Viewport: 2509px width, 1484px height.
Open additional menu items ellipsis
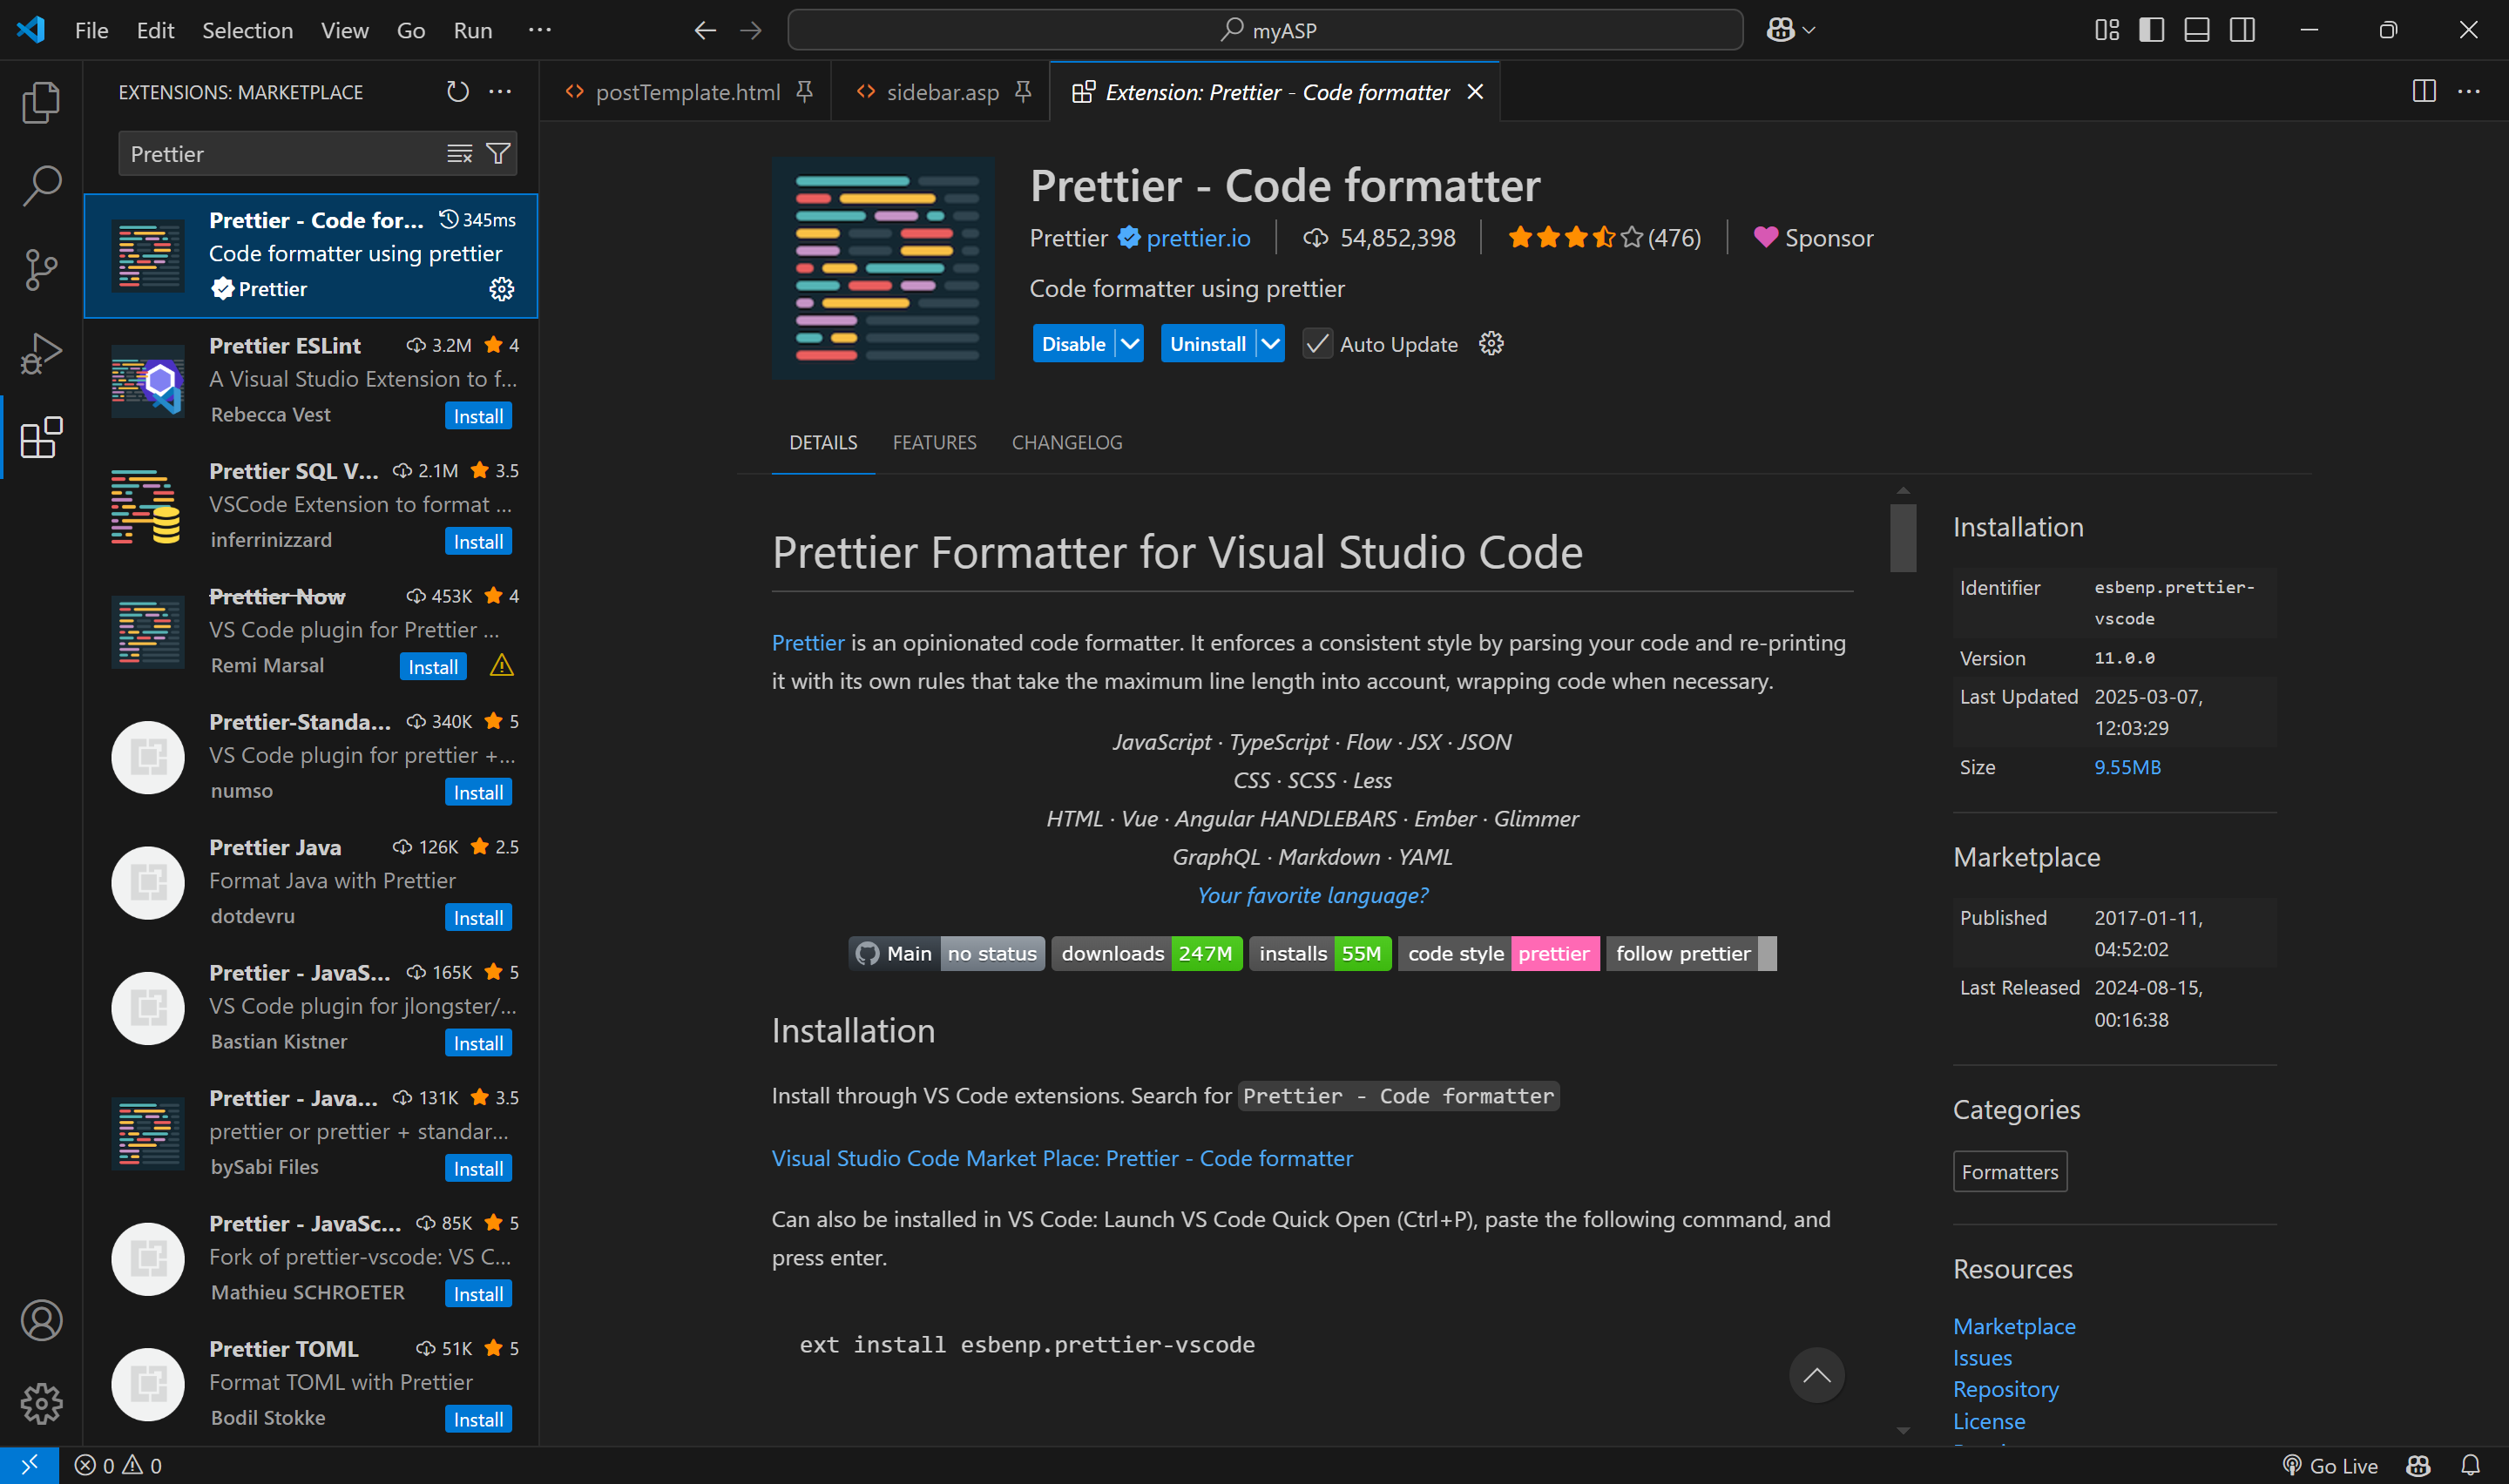point(540,30)
